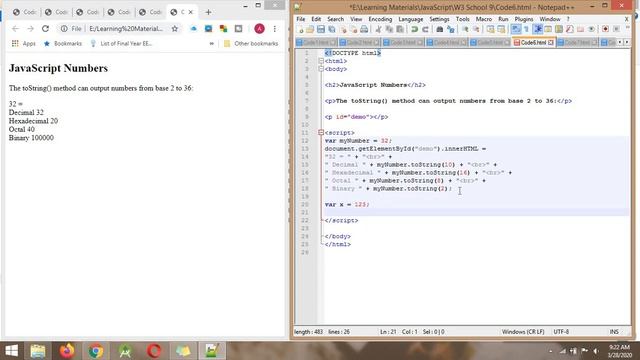Undo the last edit in Notepad++

point(415,29)
